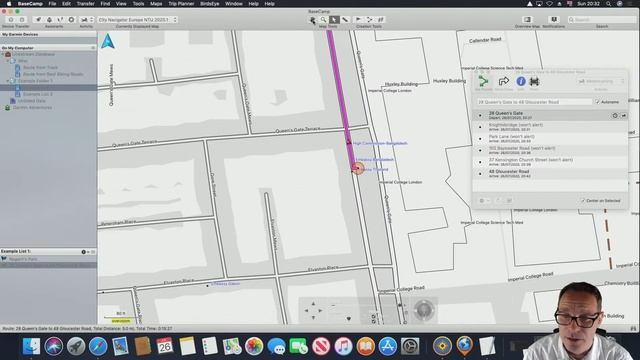Select the hand pan map tool
The width and height of the screenshot is (640, 360).
(x=313, y=20)
